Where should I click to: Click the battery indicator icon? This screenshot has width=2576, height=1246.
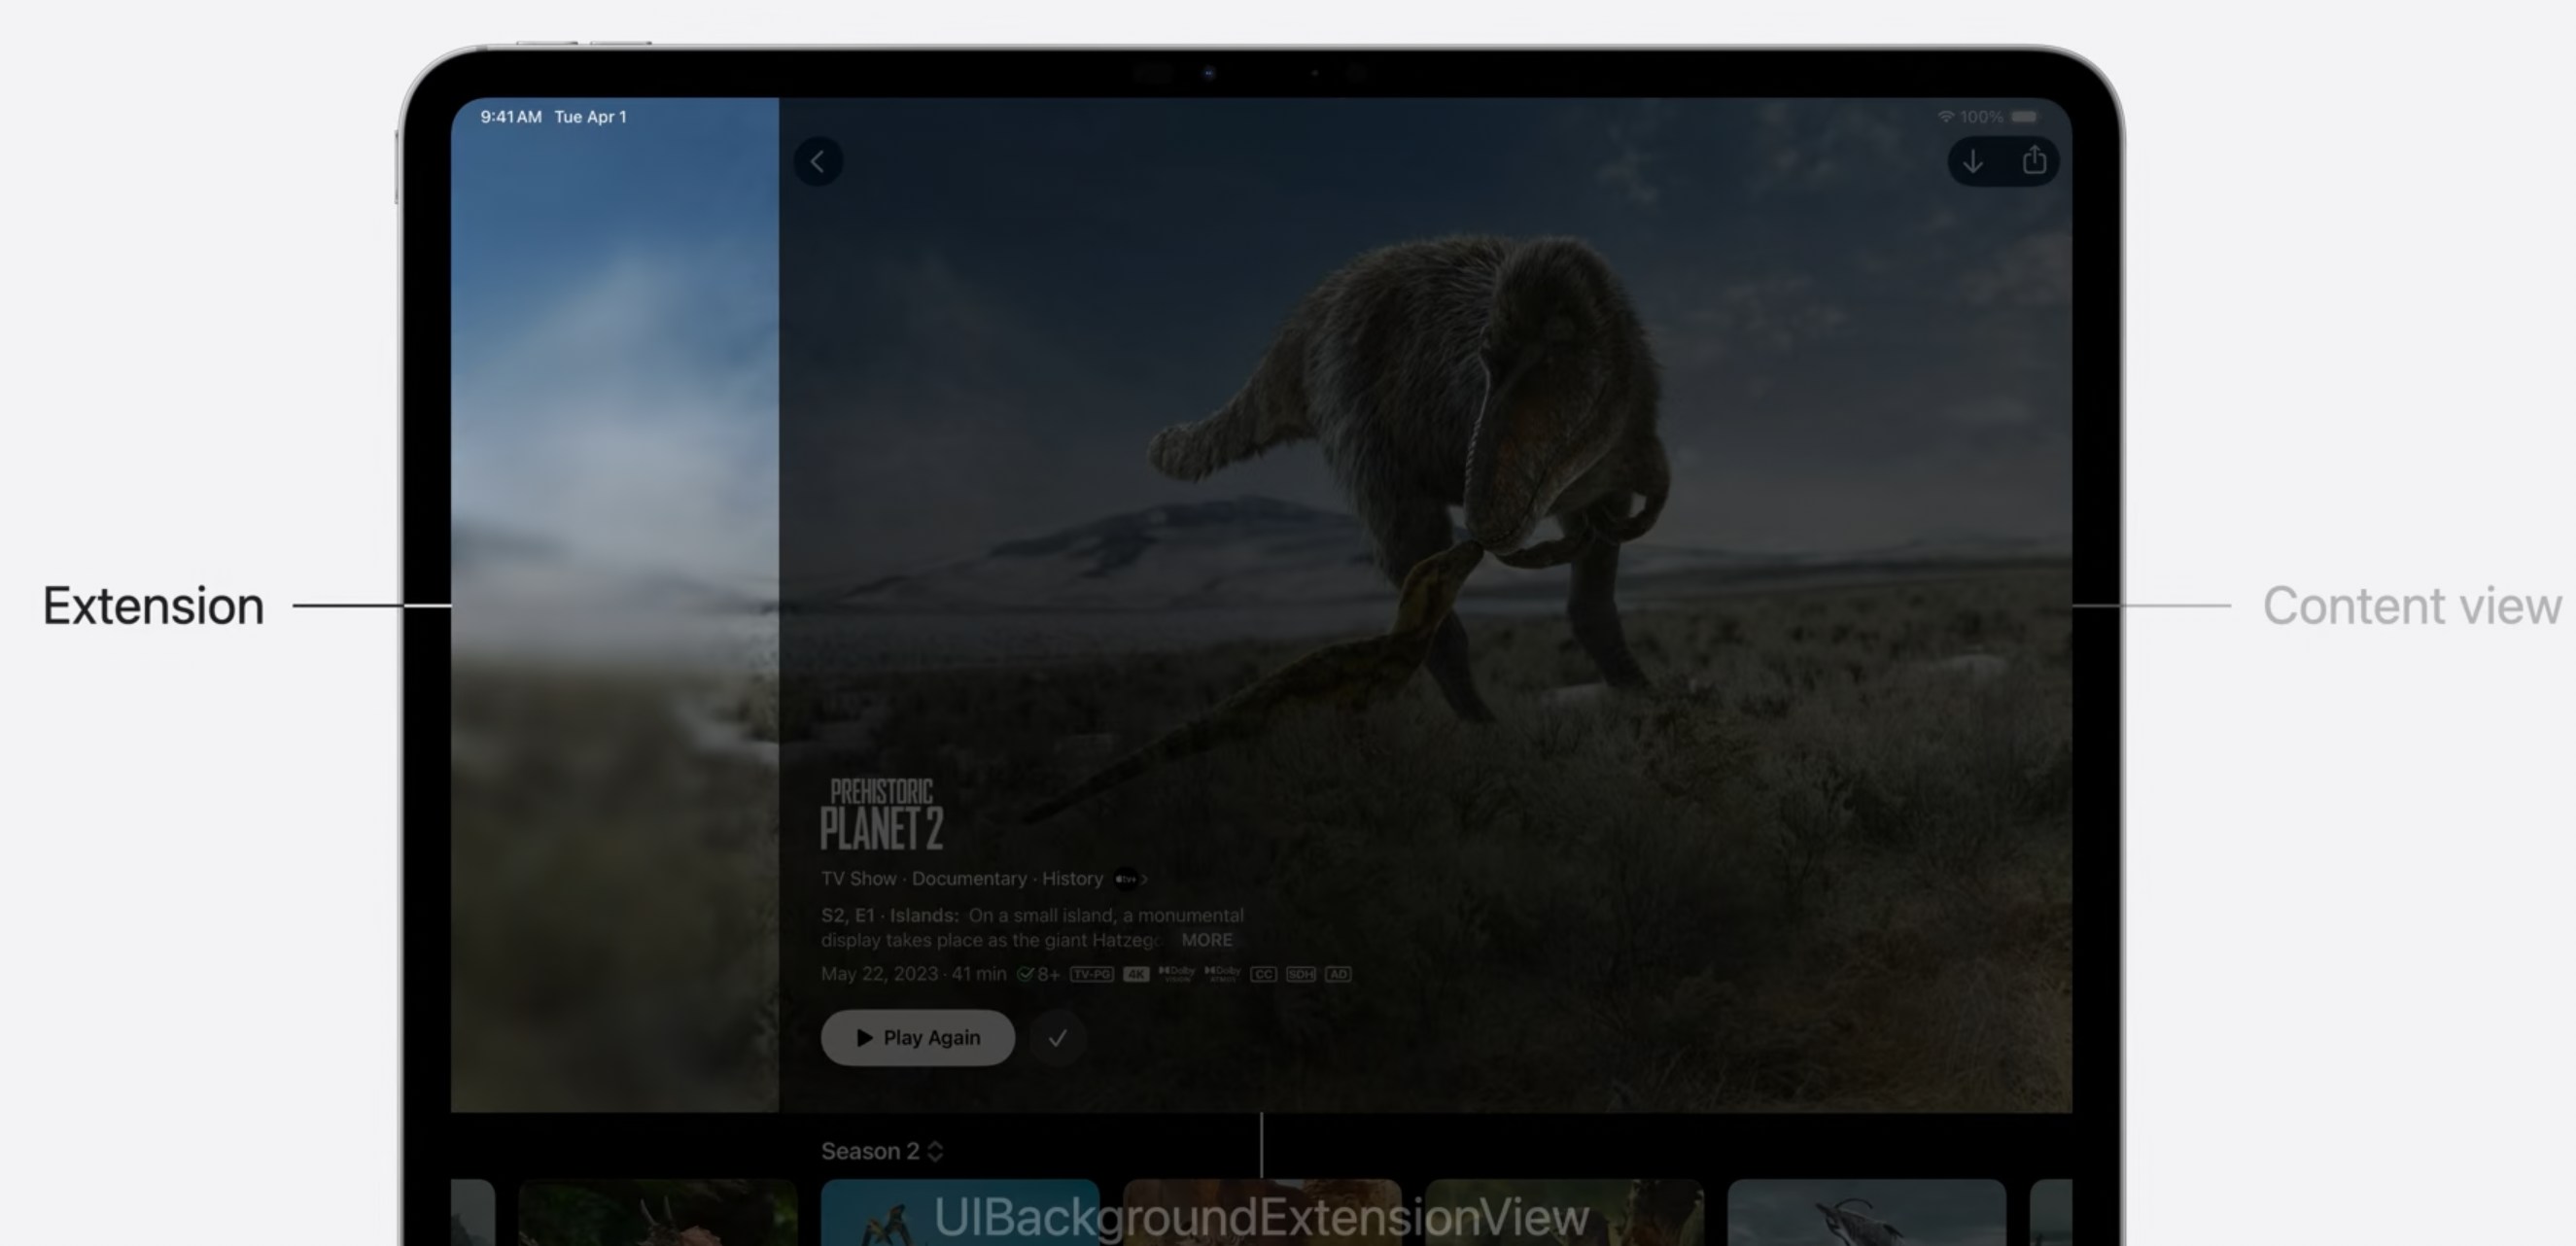tap(2024, 117)
